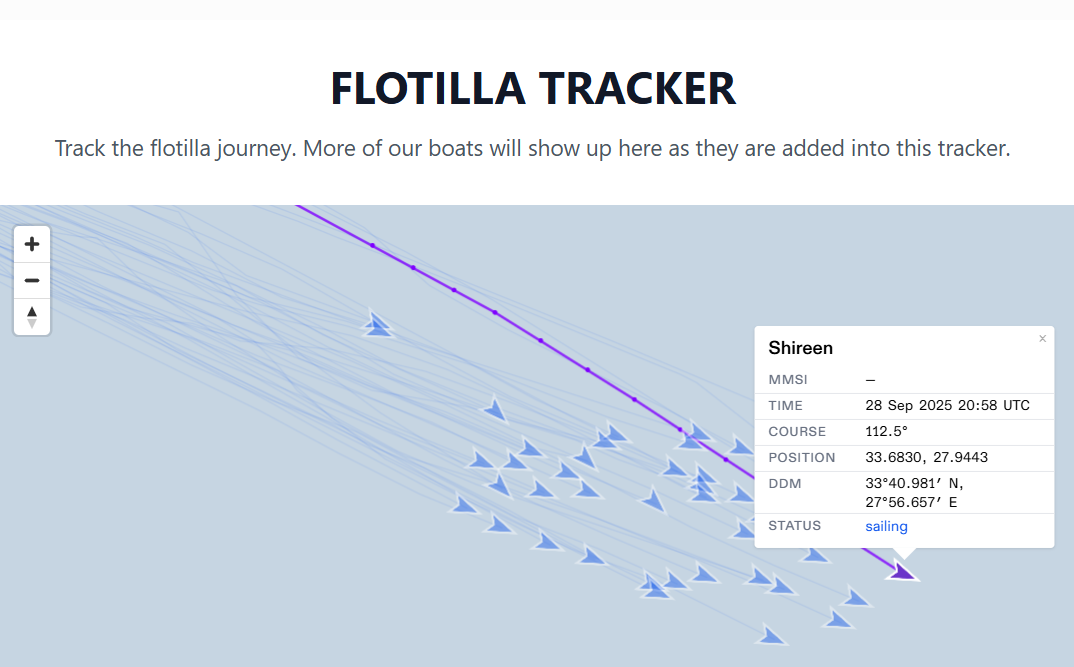
Task: Click the MMSI label in popup
Action: pyautogui.click(x=787, y=380)
